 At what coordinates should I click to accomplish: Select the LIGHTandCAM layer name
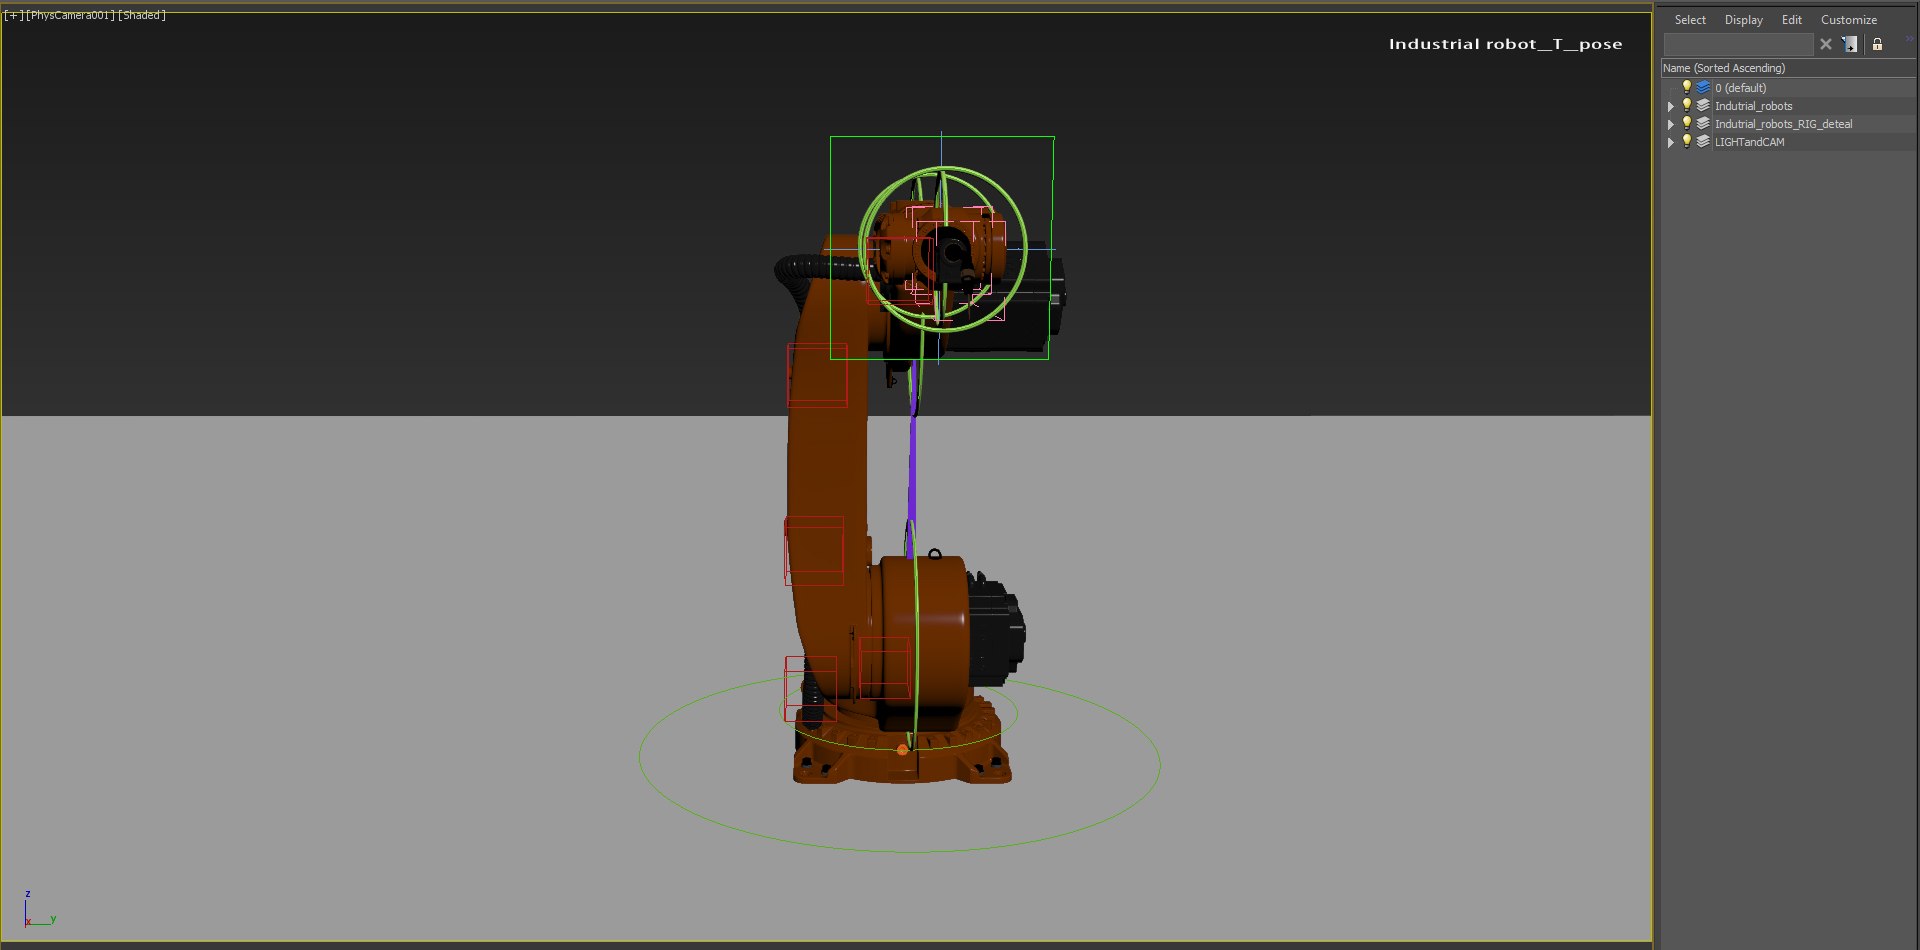pyautogui.click(x=1749, y=142)
